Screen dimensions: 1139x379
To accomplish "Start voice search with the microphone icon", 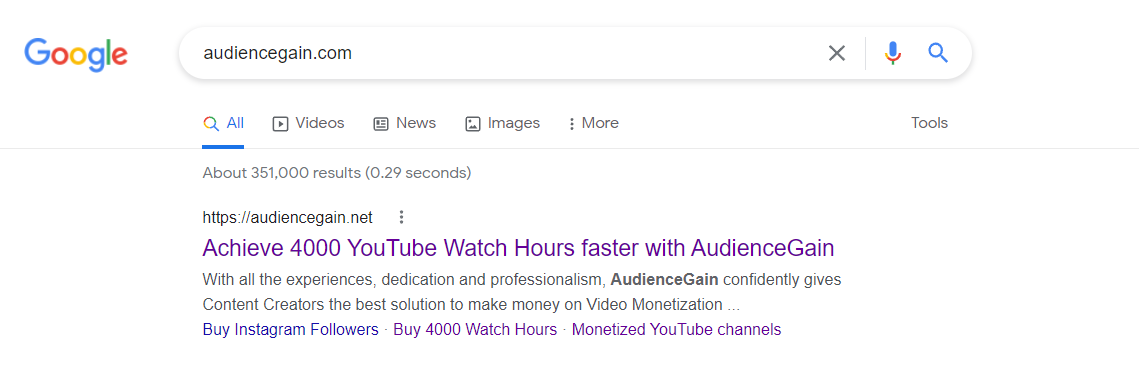I will (x=893, y=53).
